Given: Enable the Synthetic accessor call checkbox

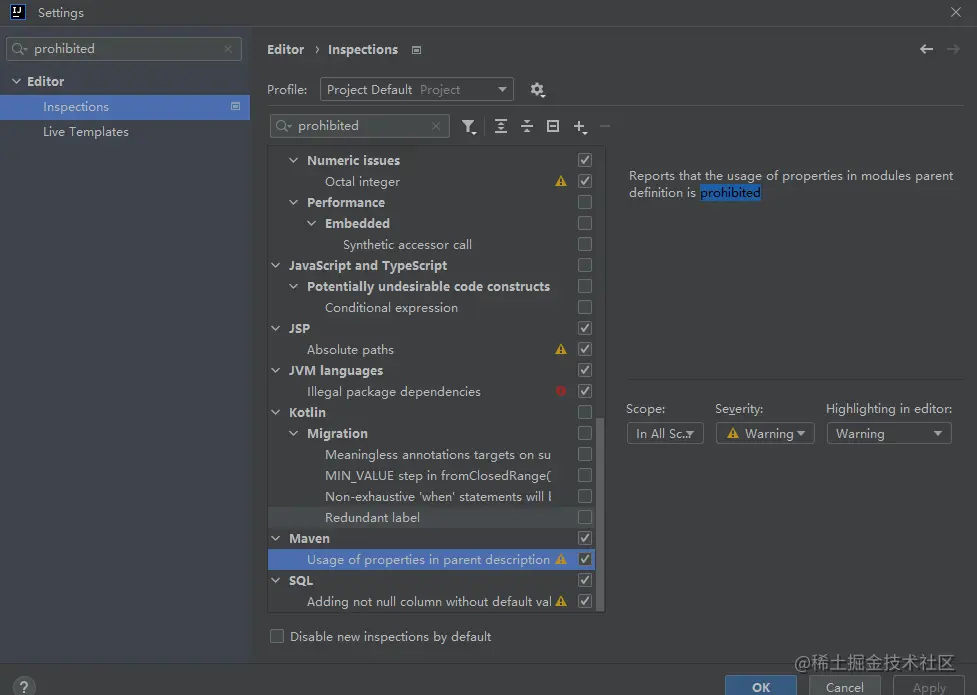Looking at the screenshot, I should point(584,244).
